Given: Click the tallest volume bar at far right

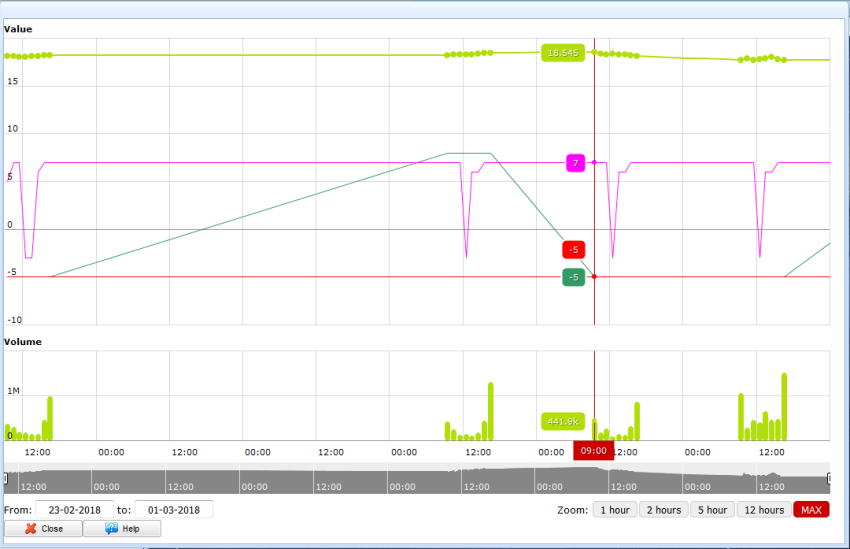Looking at the screenshot, I should click(x=784, y=407).
